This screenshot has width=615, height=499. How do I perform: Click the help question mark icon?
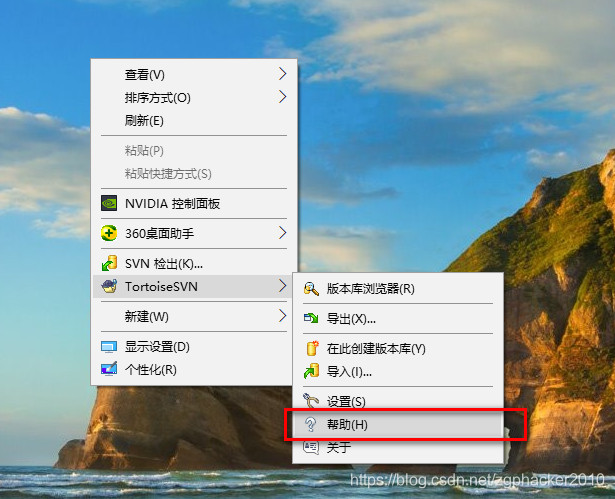coord(311,424)
